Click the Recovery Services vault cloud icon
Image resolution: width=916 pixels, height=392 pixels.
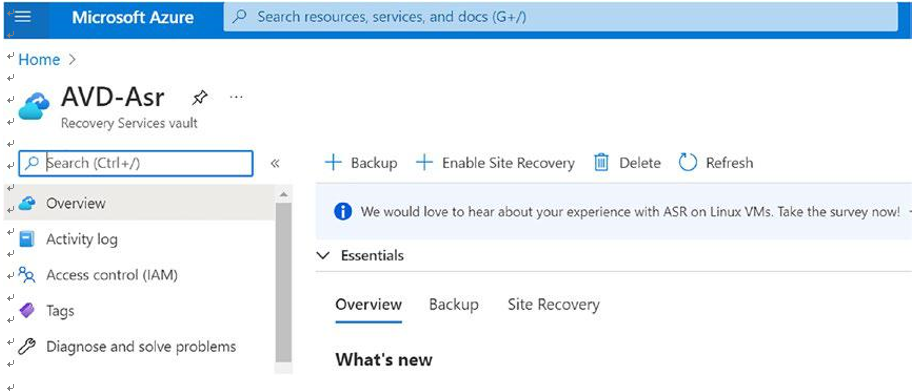(x=34, y=106)
